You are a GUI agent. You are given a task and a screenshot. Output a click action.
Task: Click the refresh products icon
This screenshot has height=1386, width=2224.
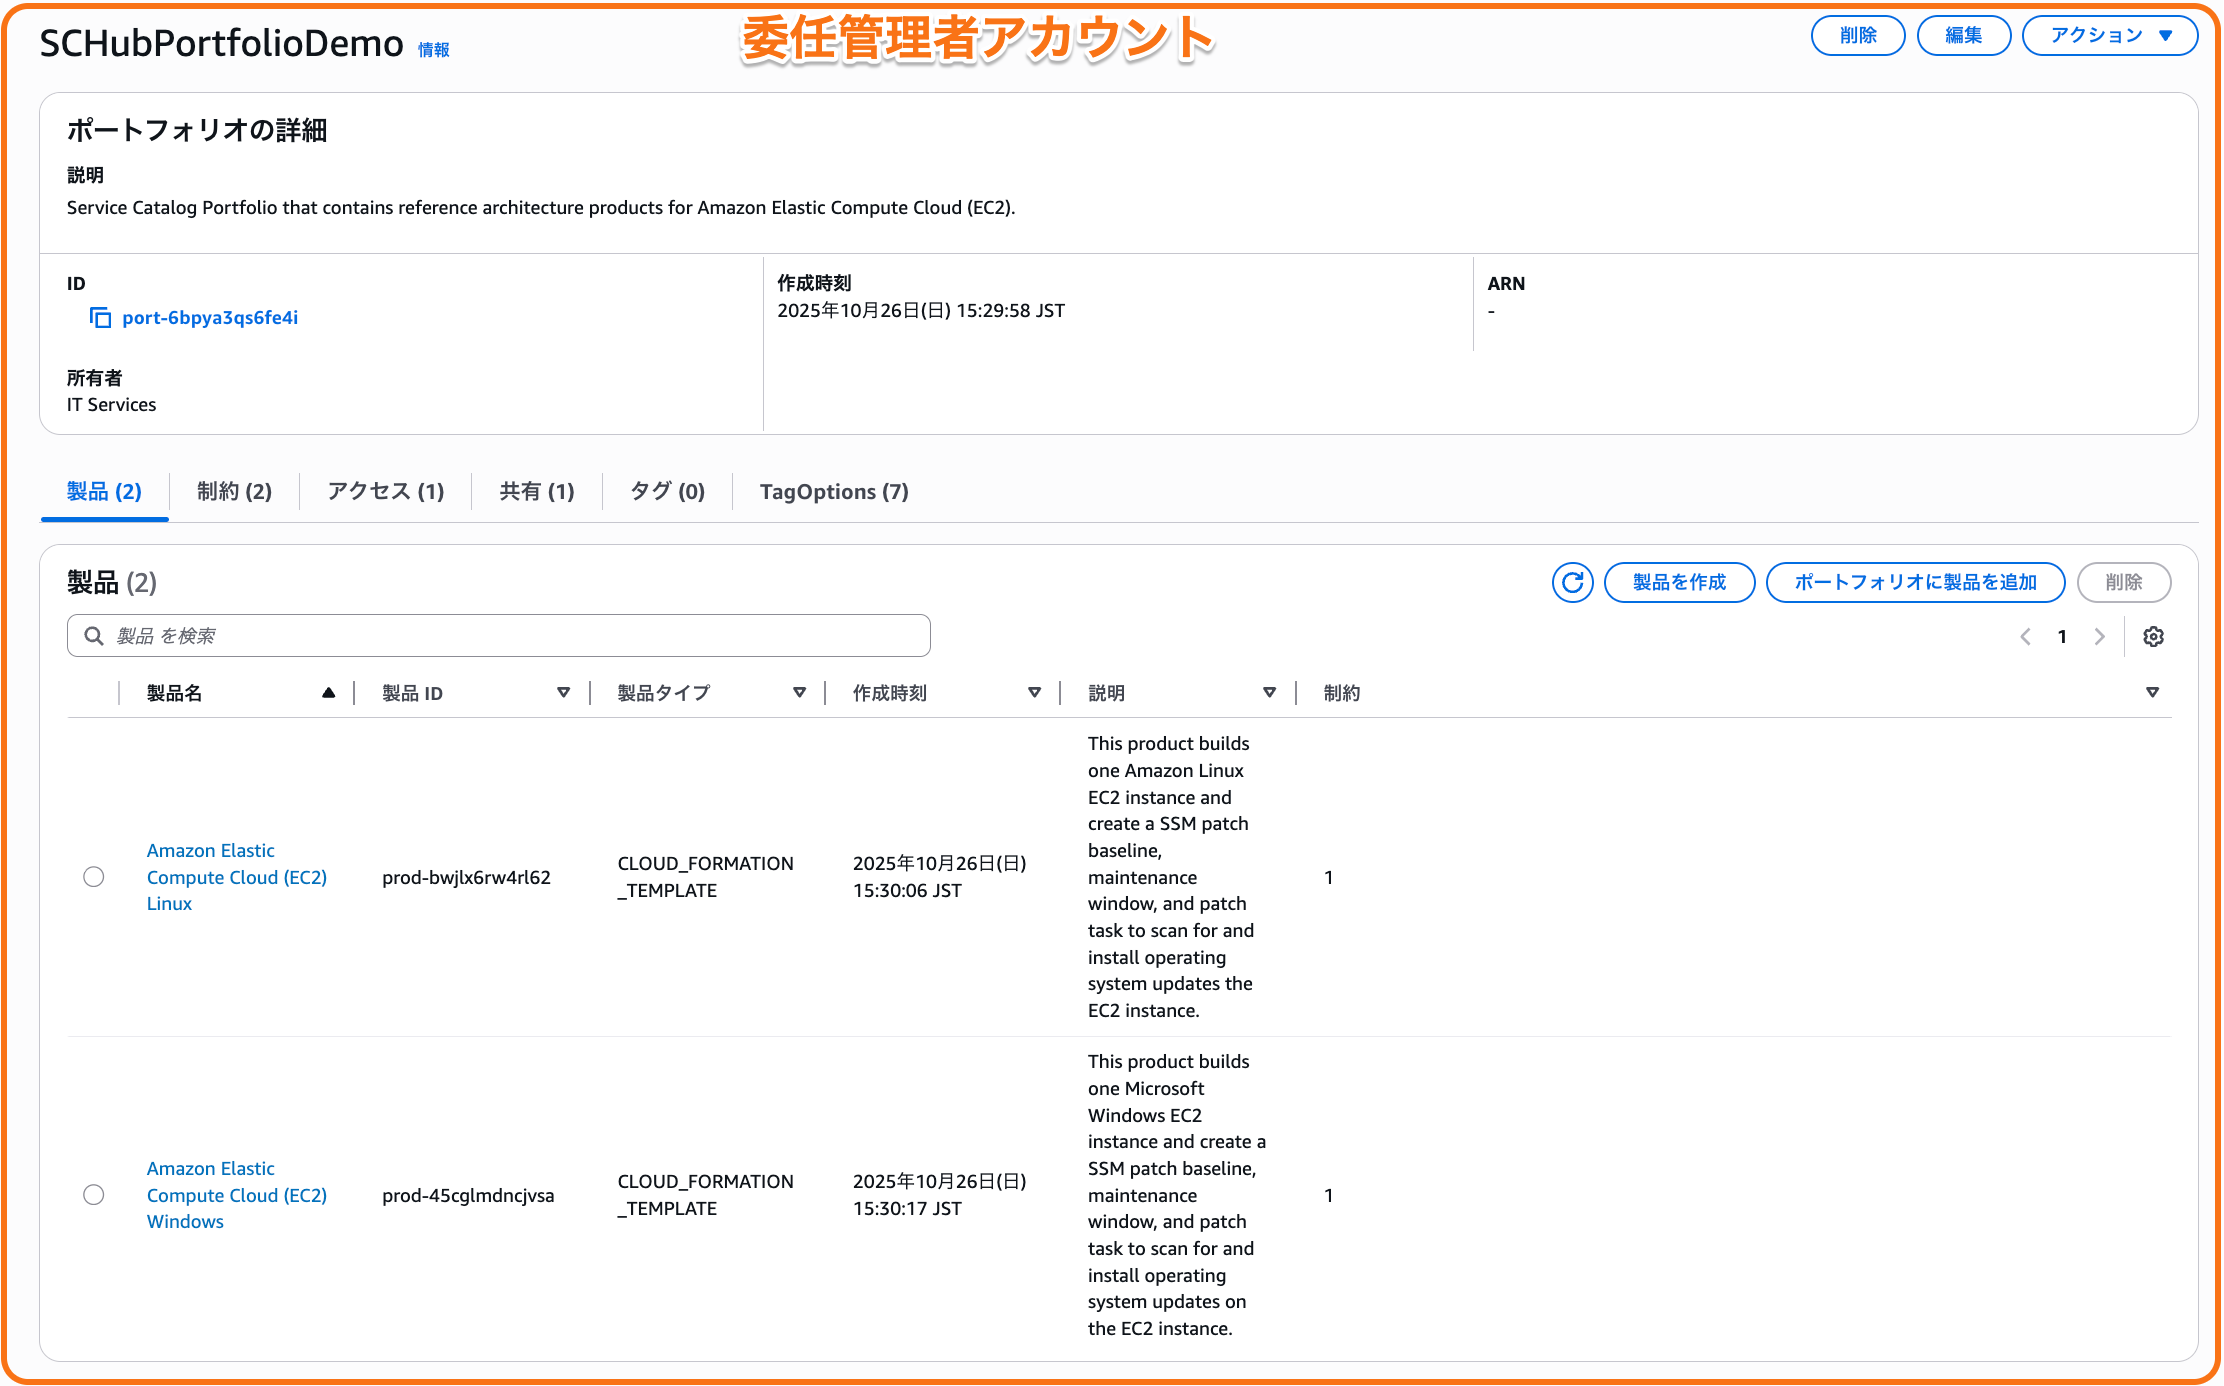(x=1572, y=582)
